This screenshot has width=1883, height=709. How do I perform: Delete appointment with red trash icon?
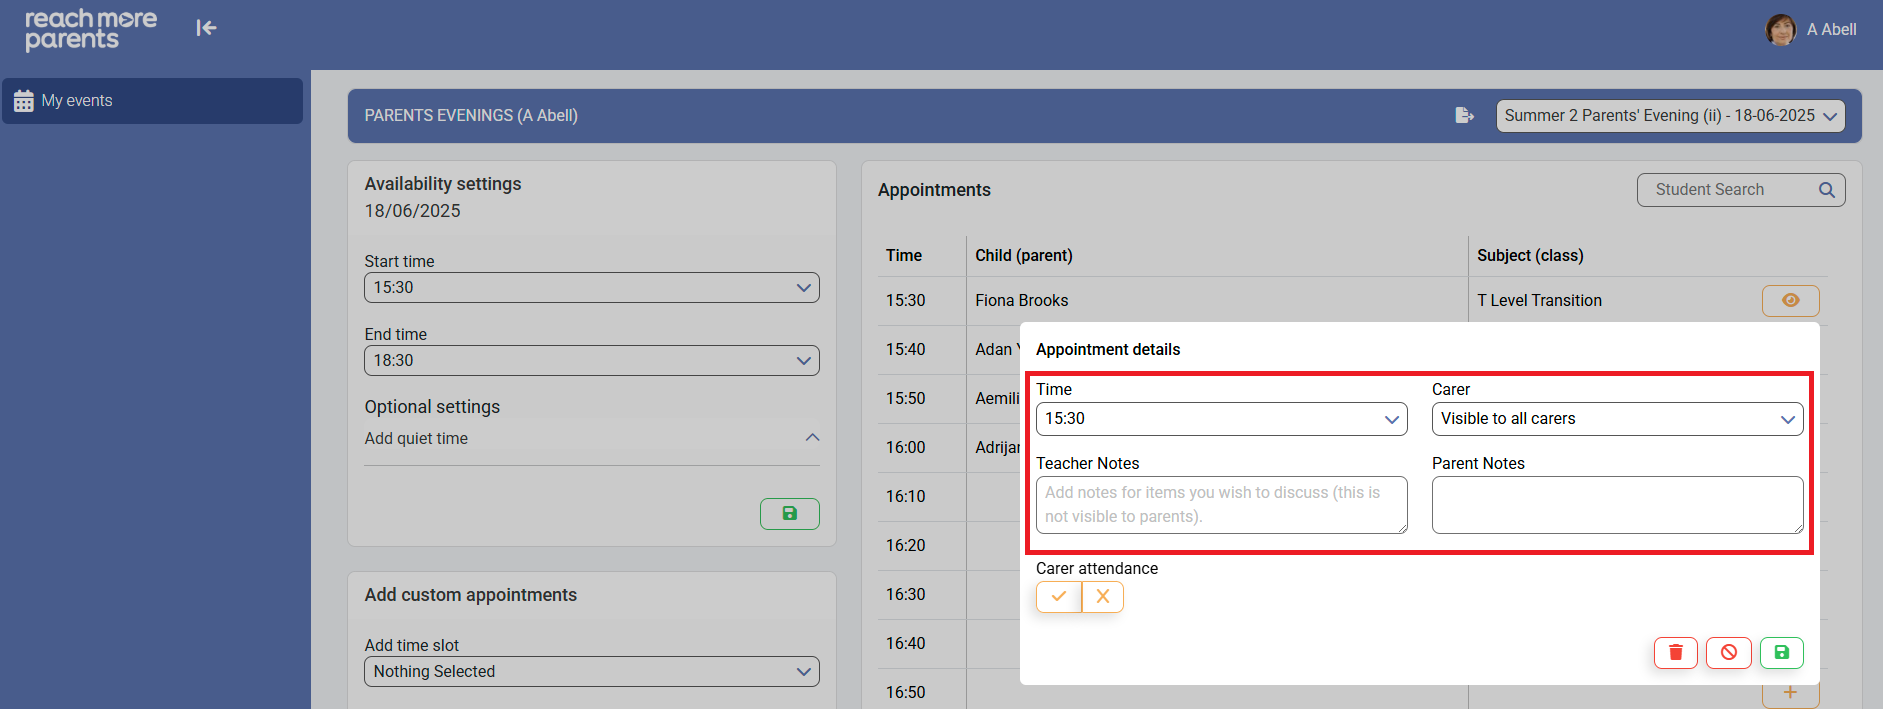click(x=1675, y=653)
